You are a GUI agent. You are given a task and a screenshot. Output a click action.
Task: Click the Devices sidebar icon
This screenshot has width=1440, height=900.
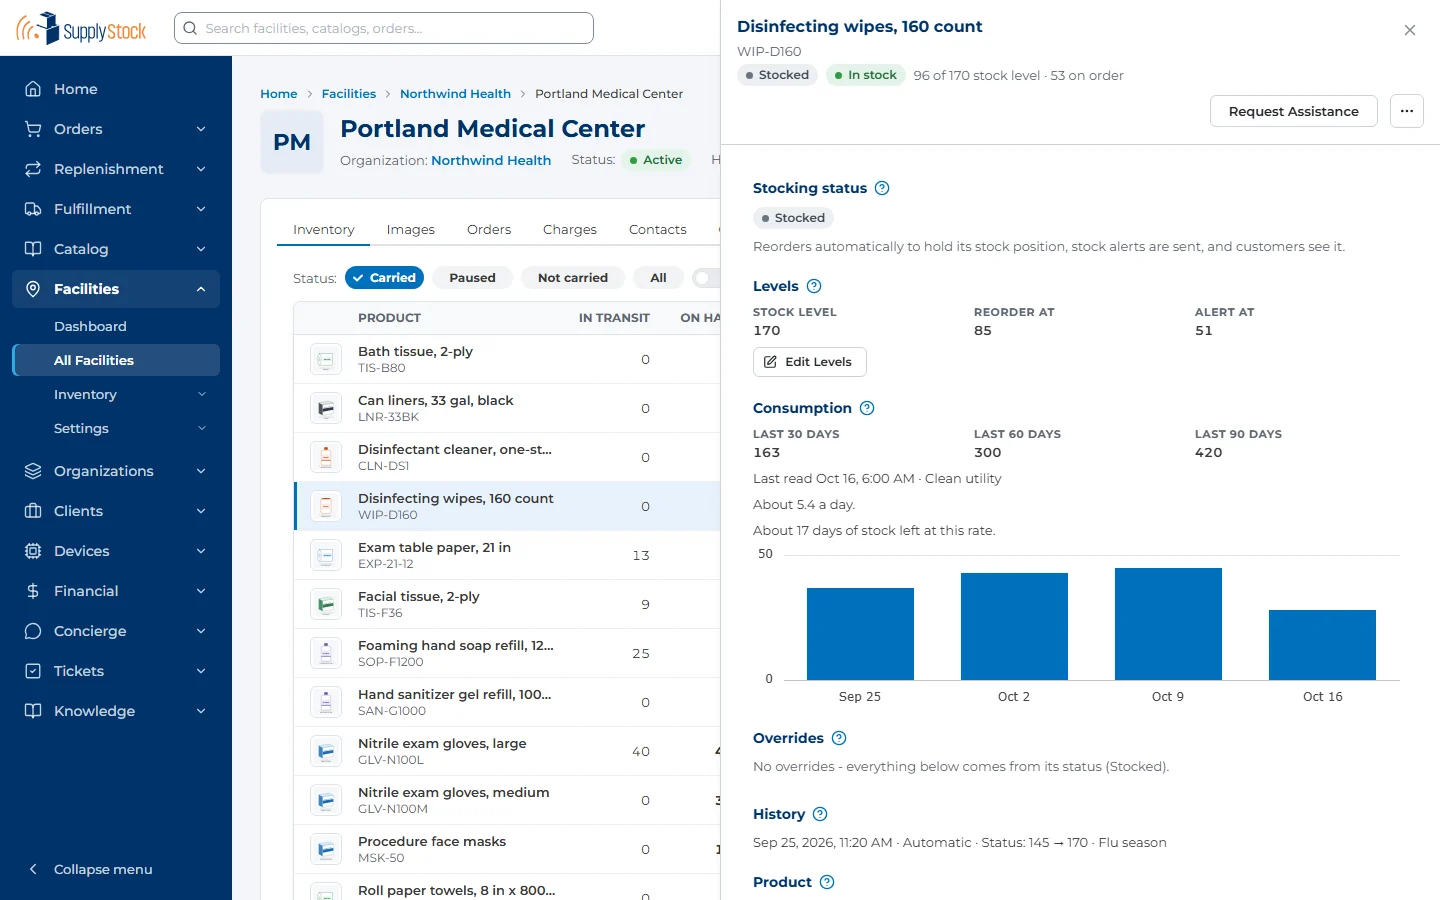33,551
